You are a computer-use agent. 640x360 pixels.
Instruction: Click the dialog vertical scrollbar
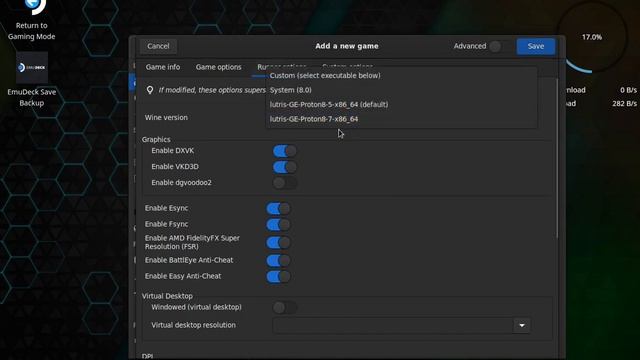557,157
